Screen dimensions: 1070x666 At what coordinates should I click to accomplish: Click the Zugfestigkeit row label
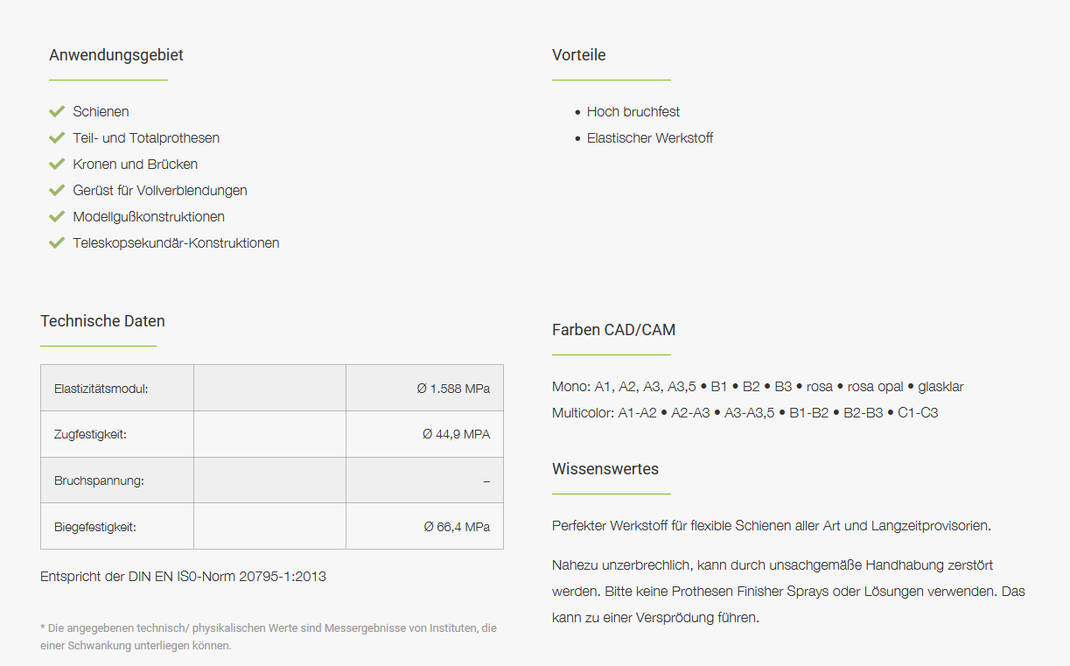(90, 434)
